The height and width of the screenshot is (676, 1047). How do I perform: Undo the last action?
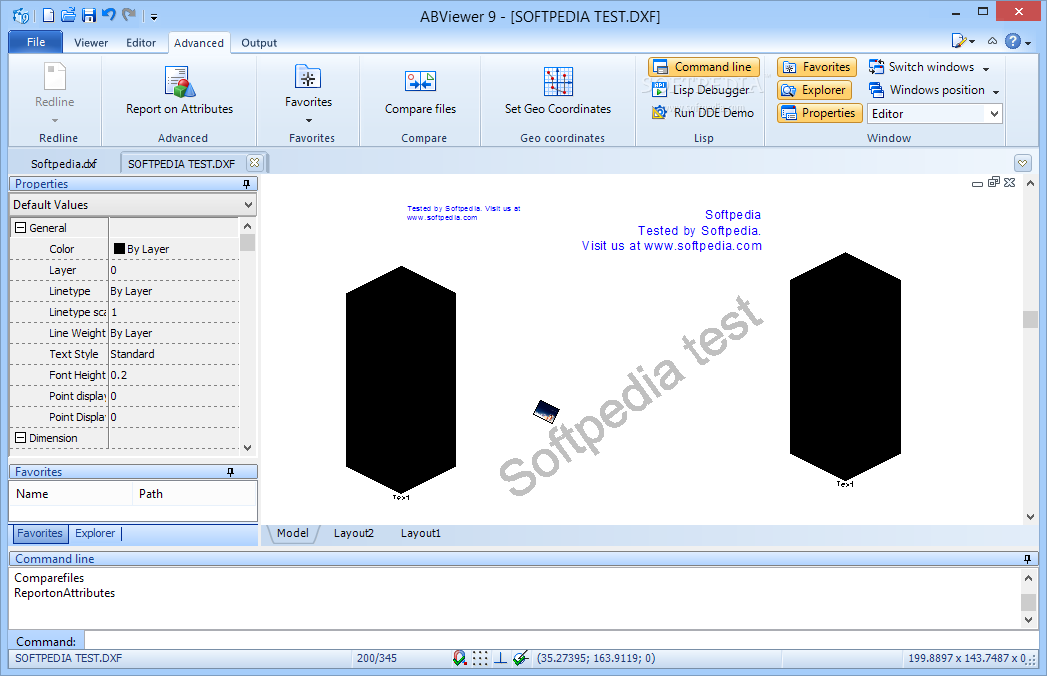(x=109, y=14)
